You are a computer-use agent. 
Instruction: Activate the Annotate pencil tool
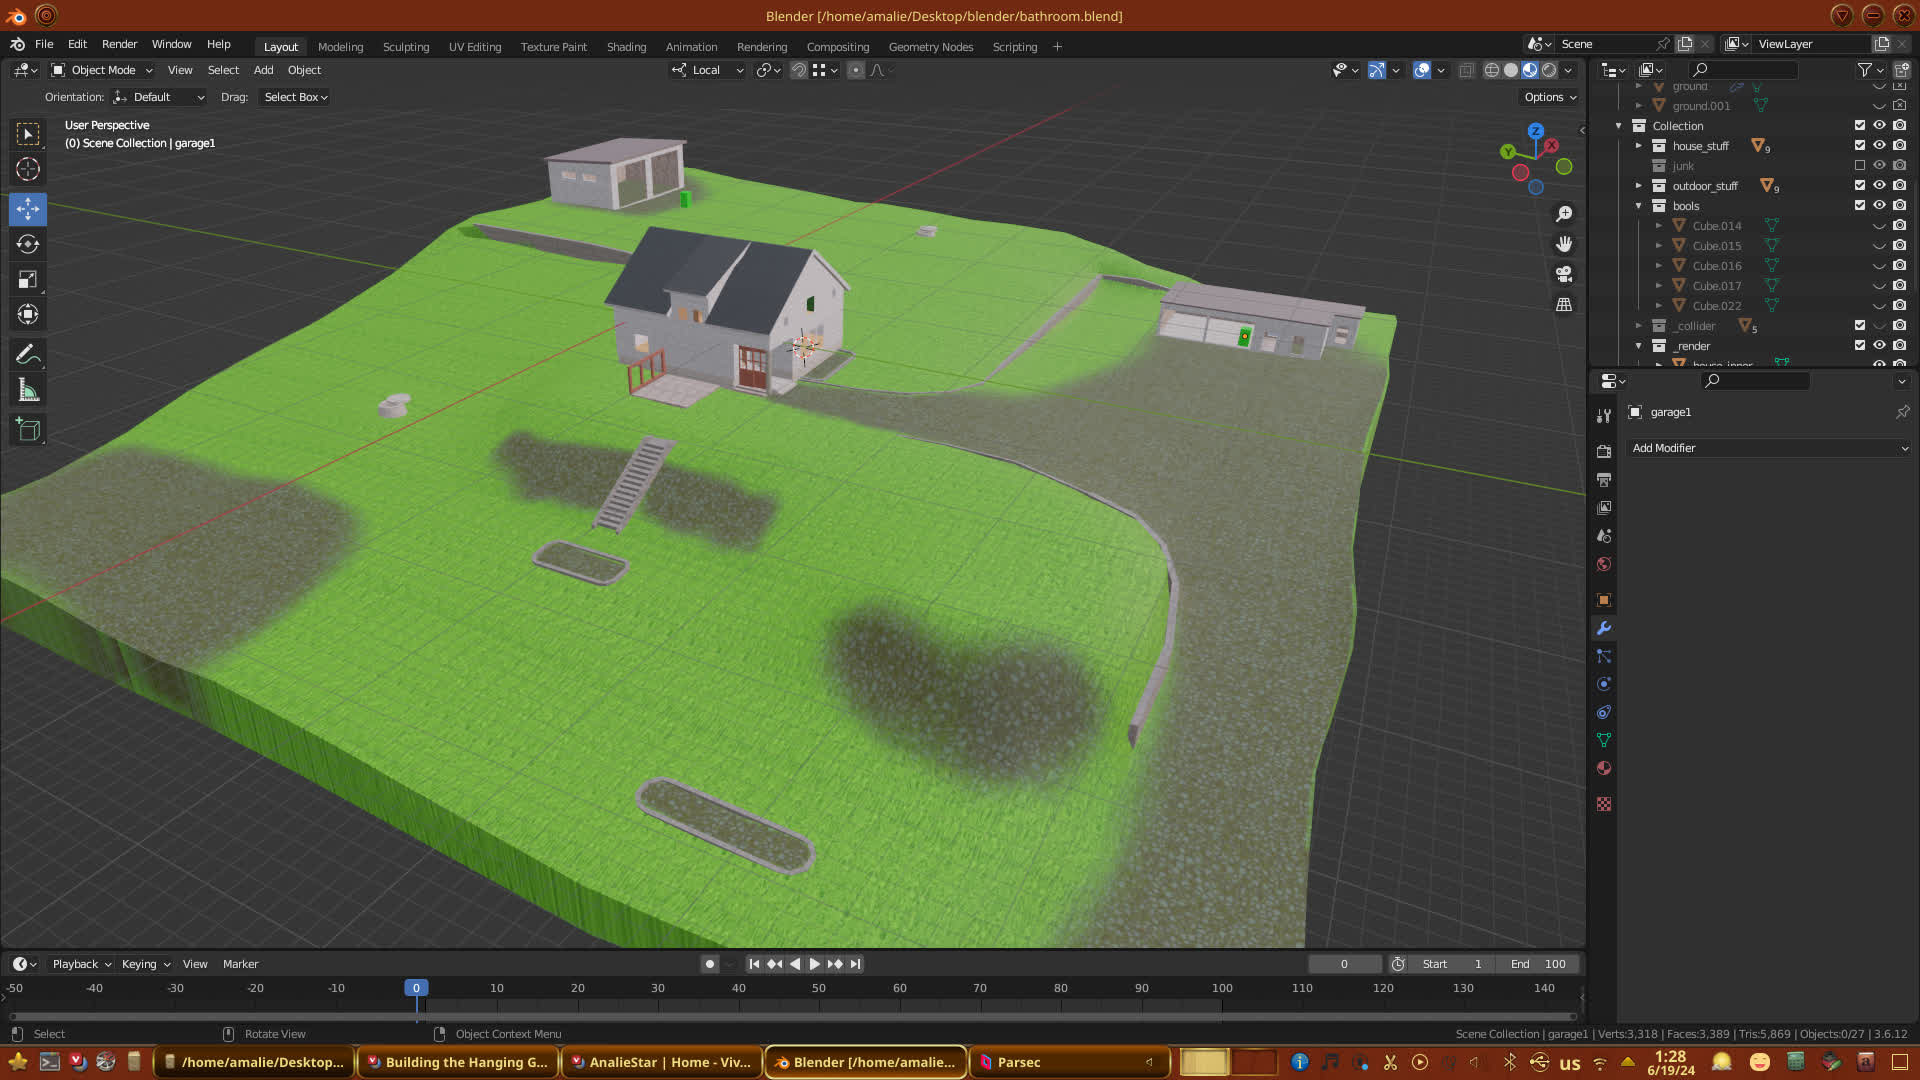click(x=28, y=355)
